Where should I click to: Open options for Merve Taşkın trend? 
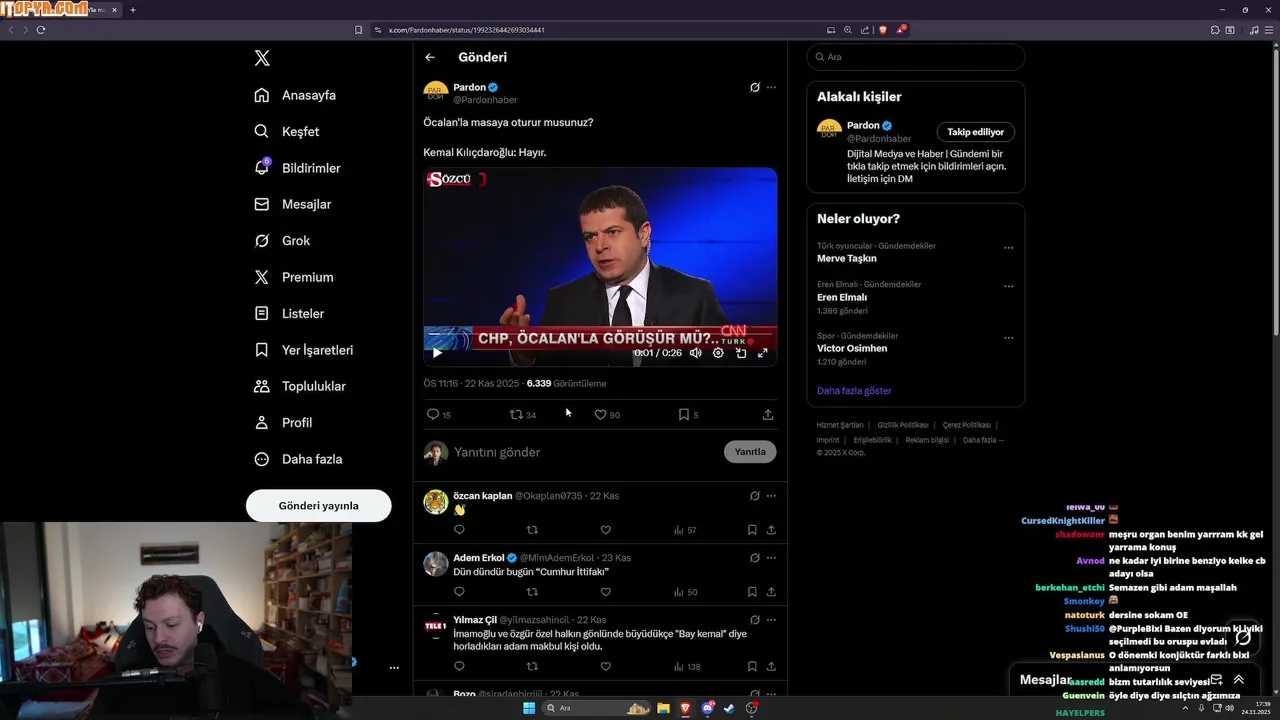point(1008,248)
